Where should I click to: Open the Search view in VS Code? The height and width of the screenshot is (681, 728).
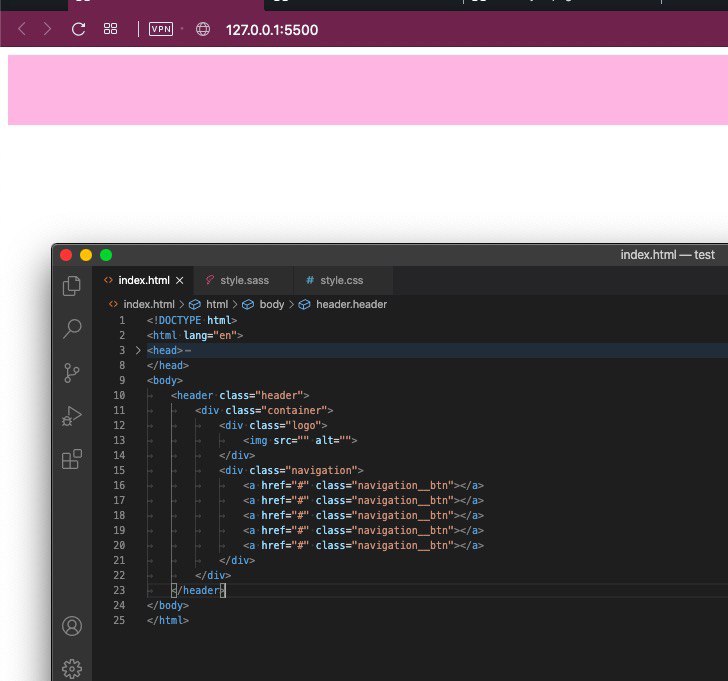(x=72, y=329)
